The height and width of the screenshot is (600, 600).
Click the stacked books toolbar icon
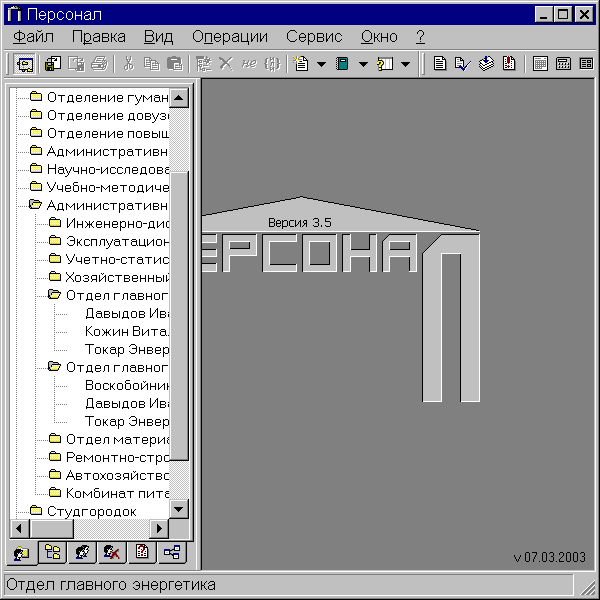486,64
